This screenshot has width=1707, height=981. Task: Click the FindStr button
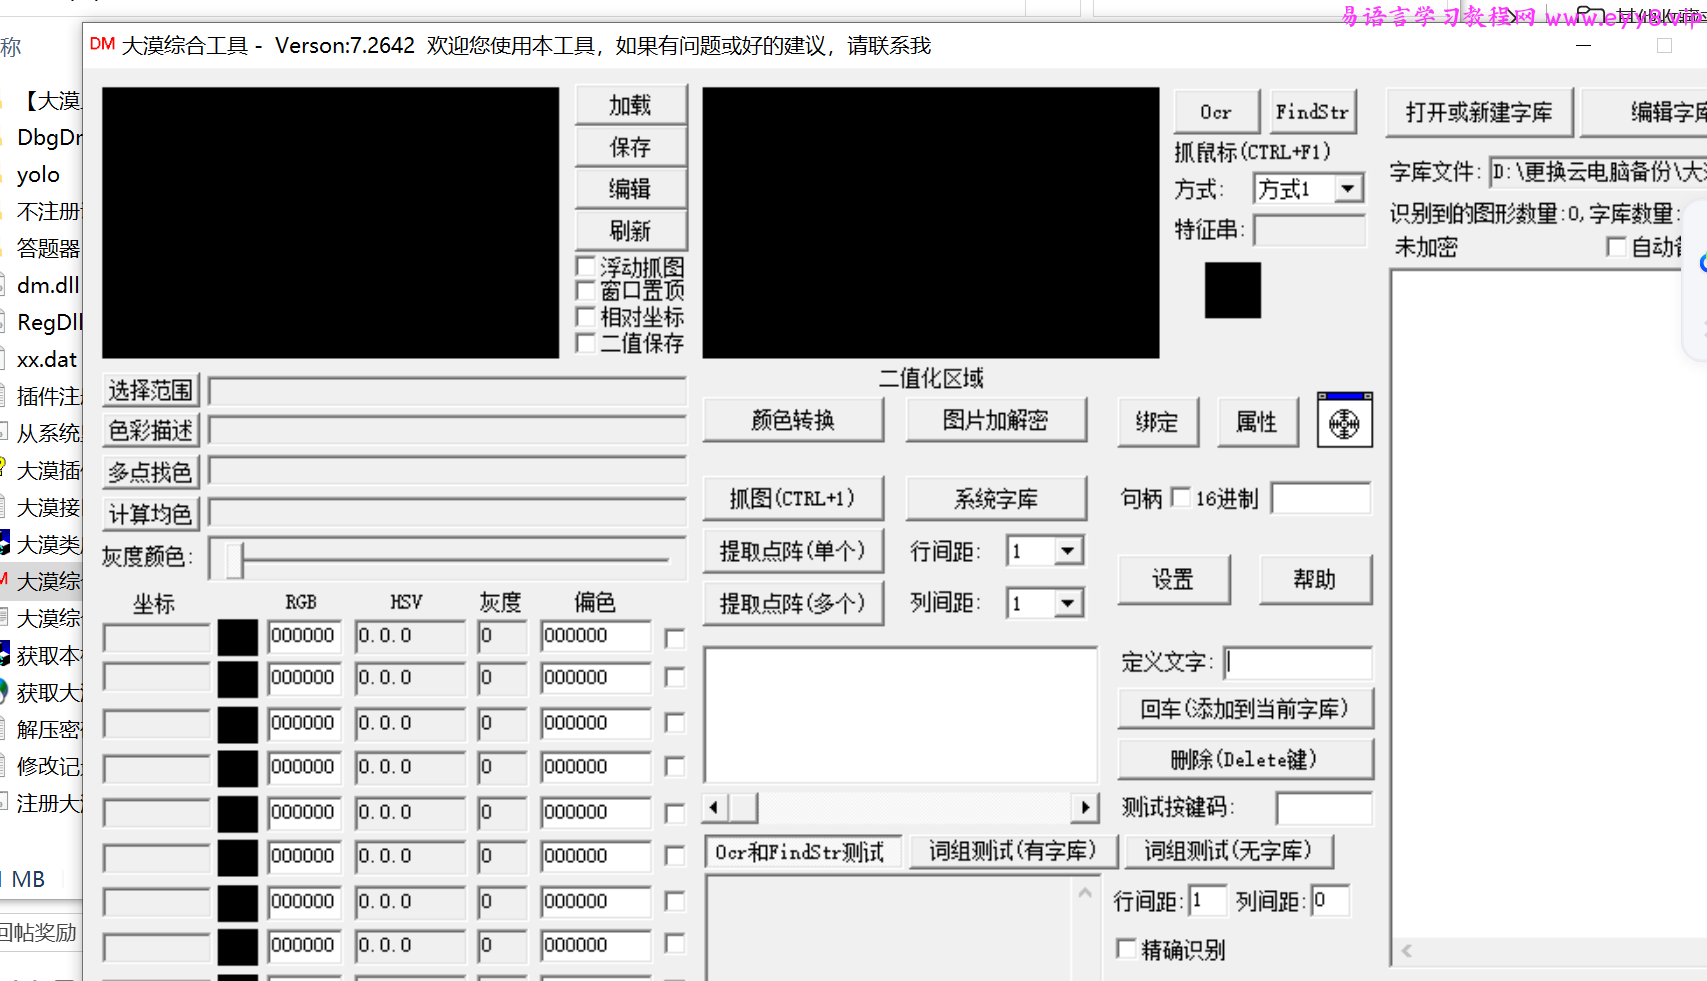click(1313, 112)
